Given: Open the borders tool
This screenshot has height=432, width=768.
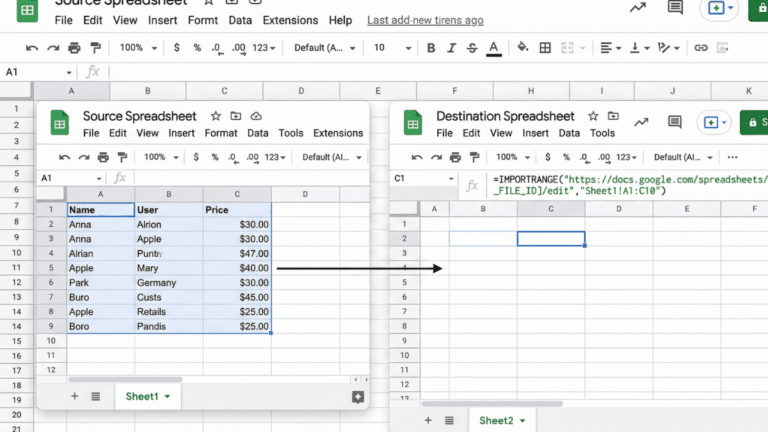Looking at the screenshot, I should [x=545, y=48].
